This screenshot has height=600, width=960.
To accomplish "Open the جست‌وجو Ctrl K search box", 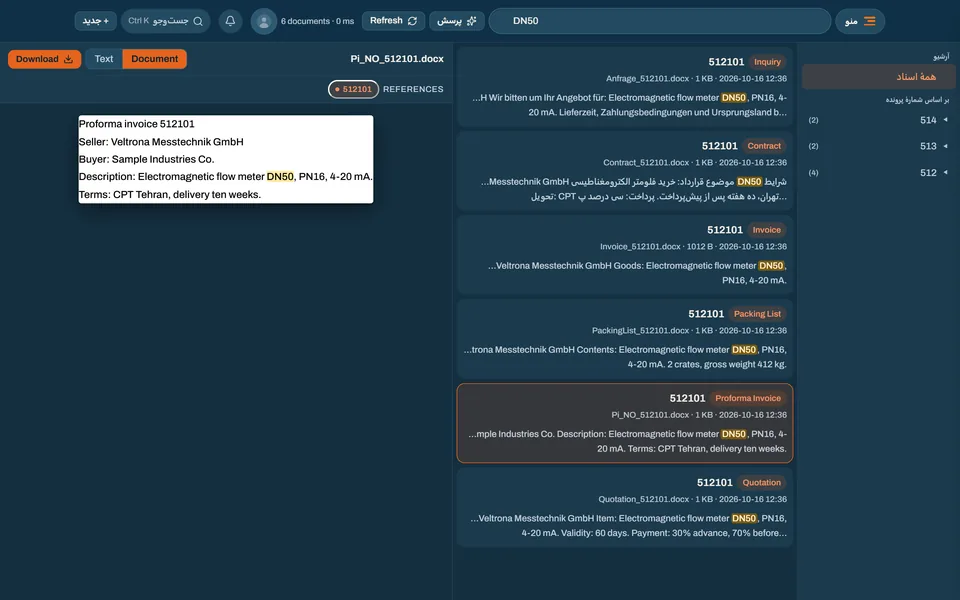I will pyautogui.click(x=165, y=21).
